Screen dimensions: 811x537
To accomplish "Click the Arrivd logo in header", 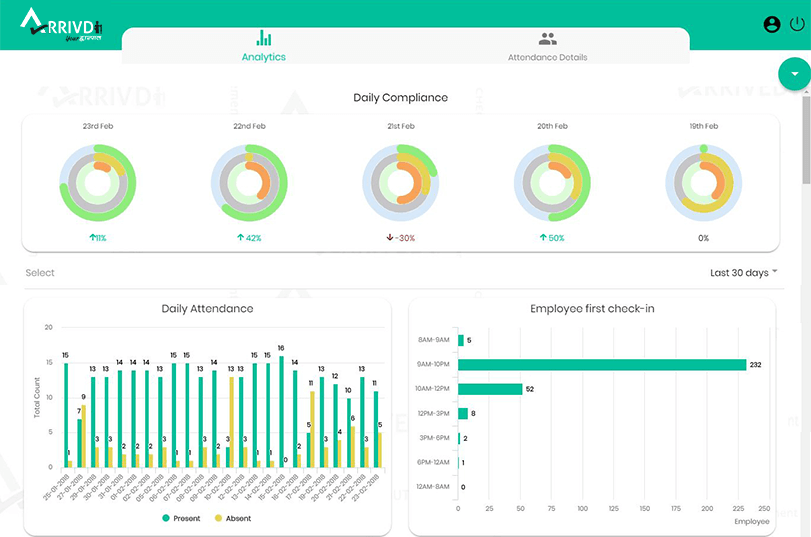I will coord(61,24).
